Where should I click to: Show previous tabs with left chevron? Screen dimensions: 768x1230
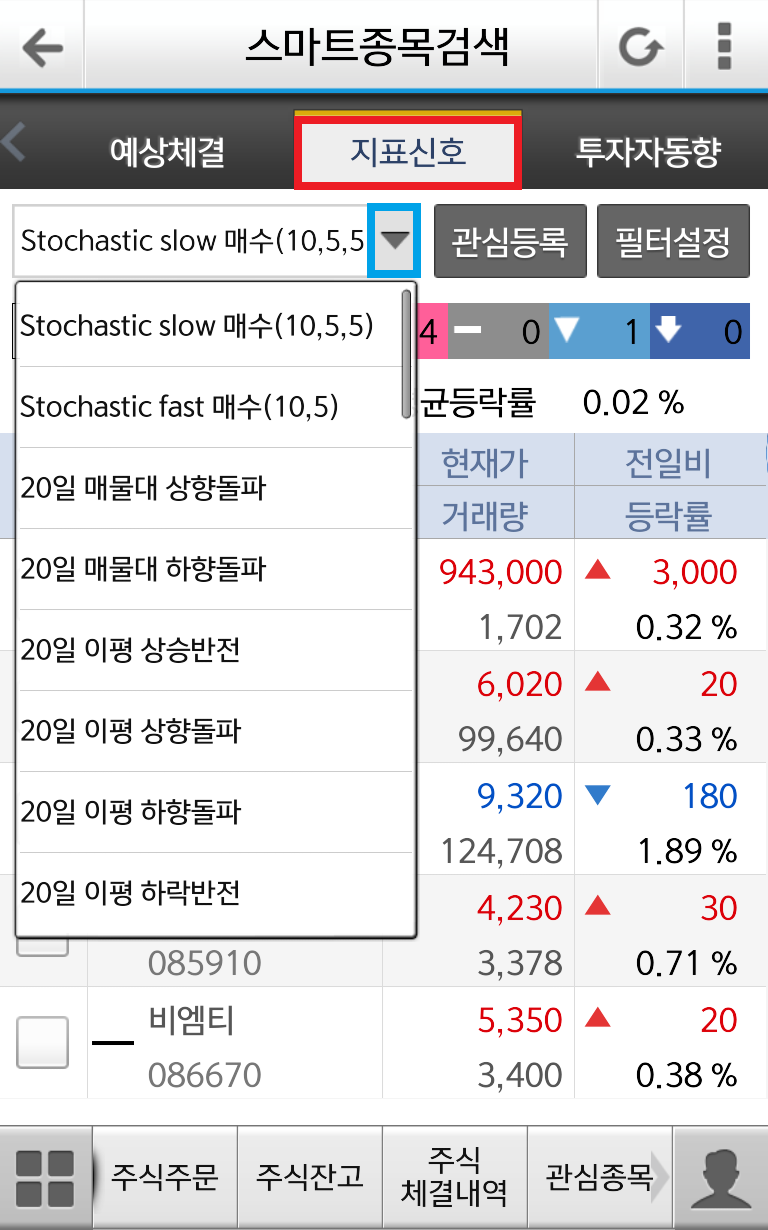(14, 143)
